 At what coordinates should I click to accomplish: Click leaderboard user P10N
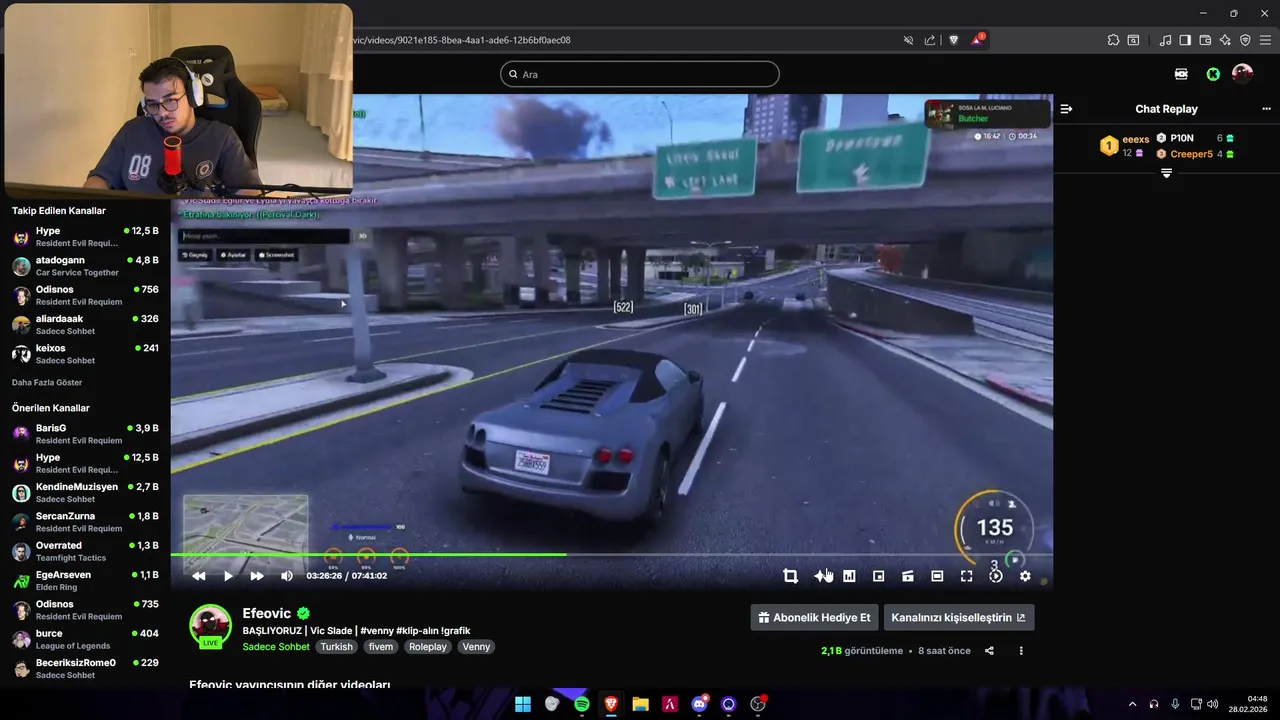(1182, 138)
